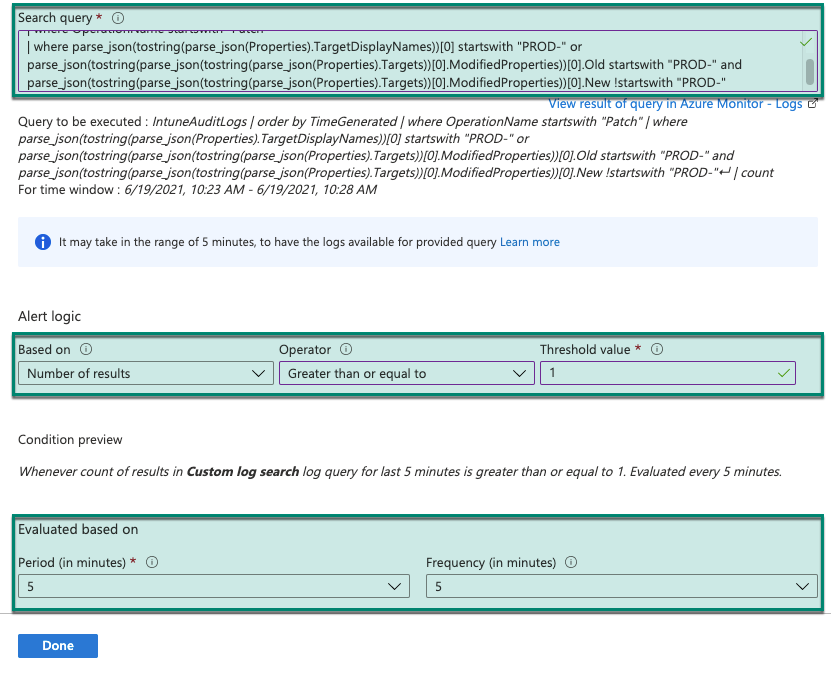Click the Threshold value info icon
The image size is (831, 673).
click(657, 349)
